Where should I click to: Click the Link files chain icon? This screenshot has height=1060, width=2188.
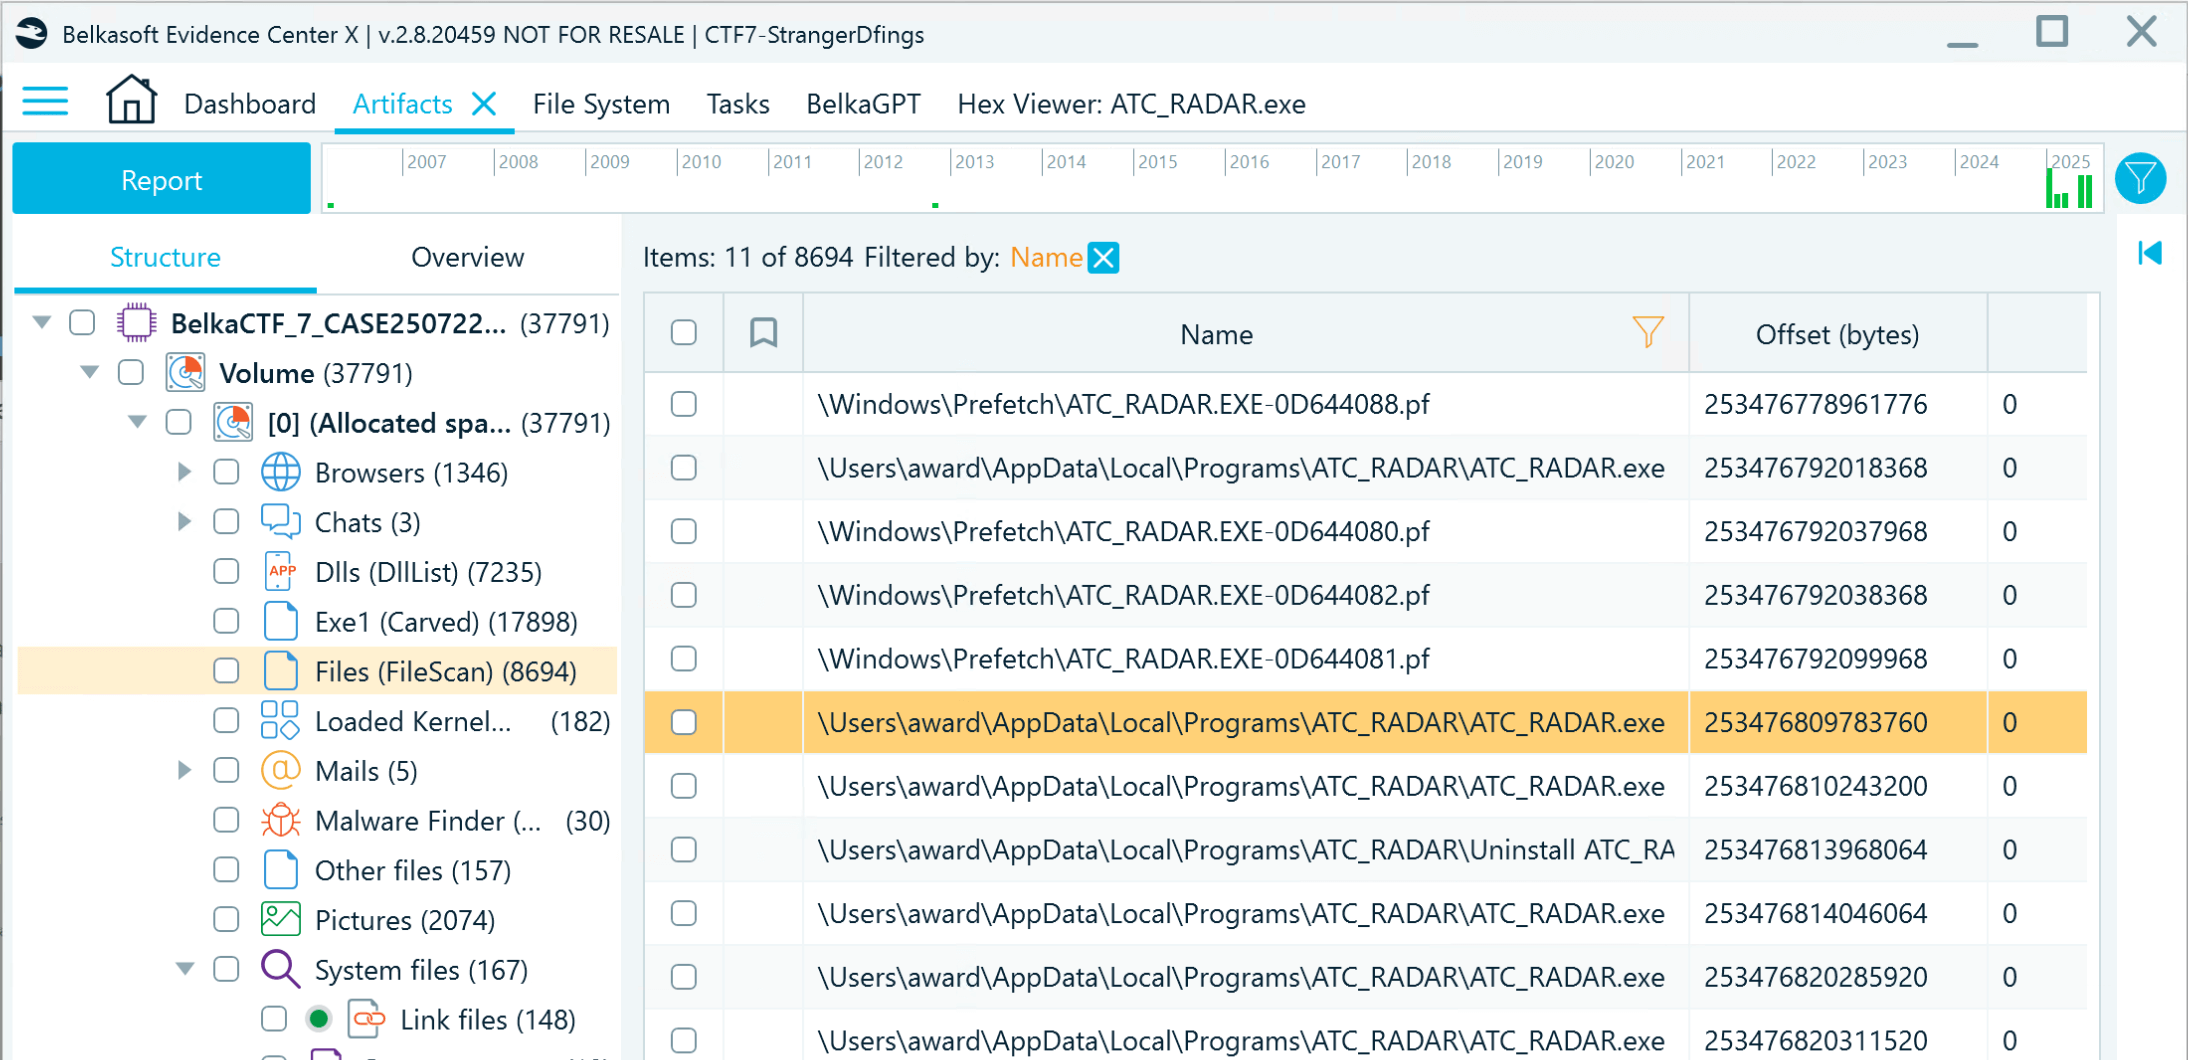pos(367,1019)
